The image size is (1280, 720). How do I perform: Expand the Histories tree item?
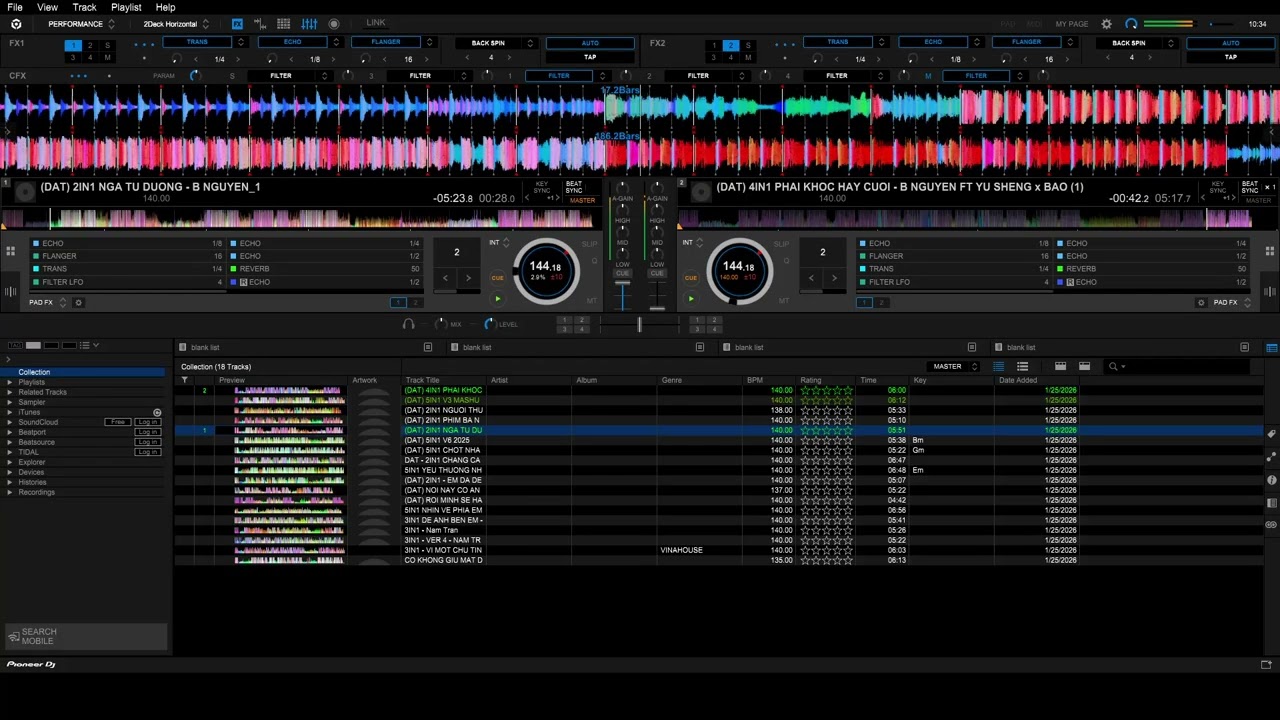click(10, 482)
